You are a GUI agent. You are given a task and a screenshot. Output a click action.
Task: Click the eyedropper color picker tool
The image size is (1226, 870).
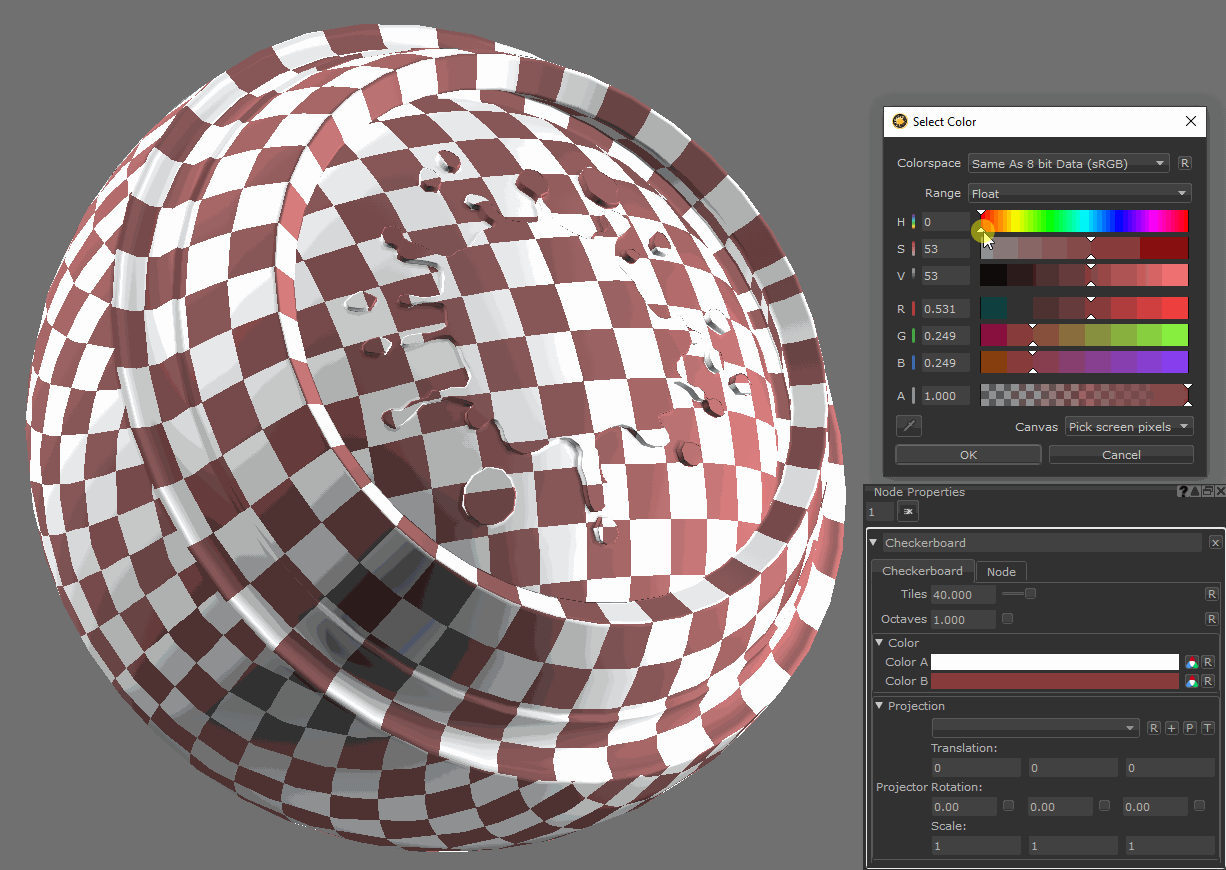(909, 427)
